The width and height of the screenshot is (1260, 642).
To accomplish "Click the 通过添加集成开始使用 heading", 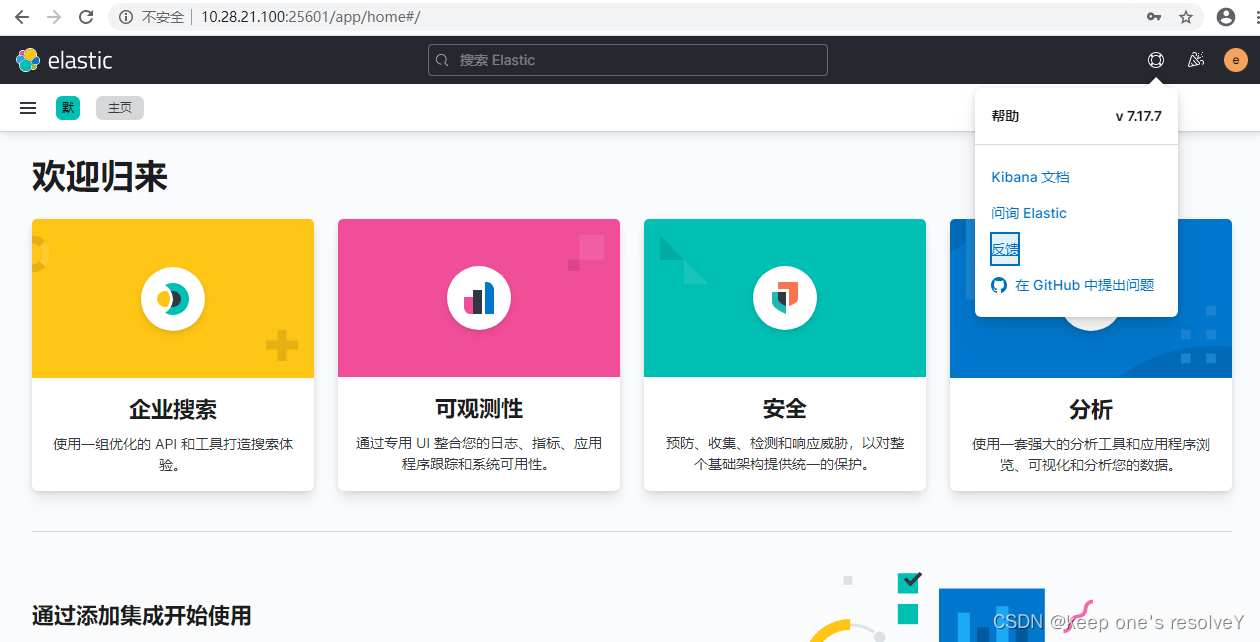I will (141, 615).
